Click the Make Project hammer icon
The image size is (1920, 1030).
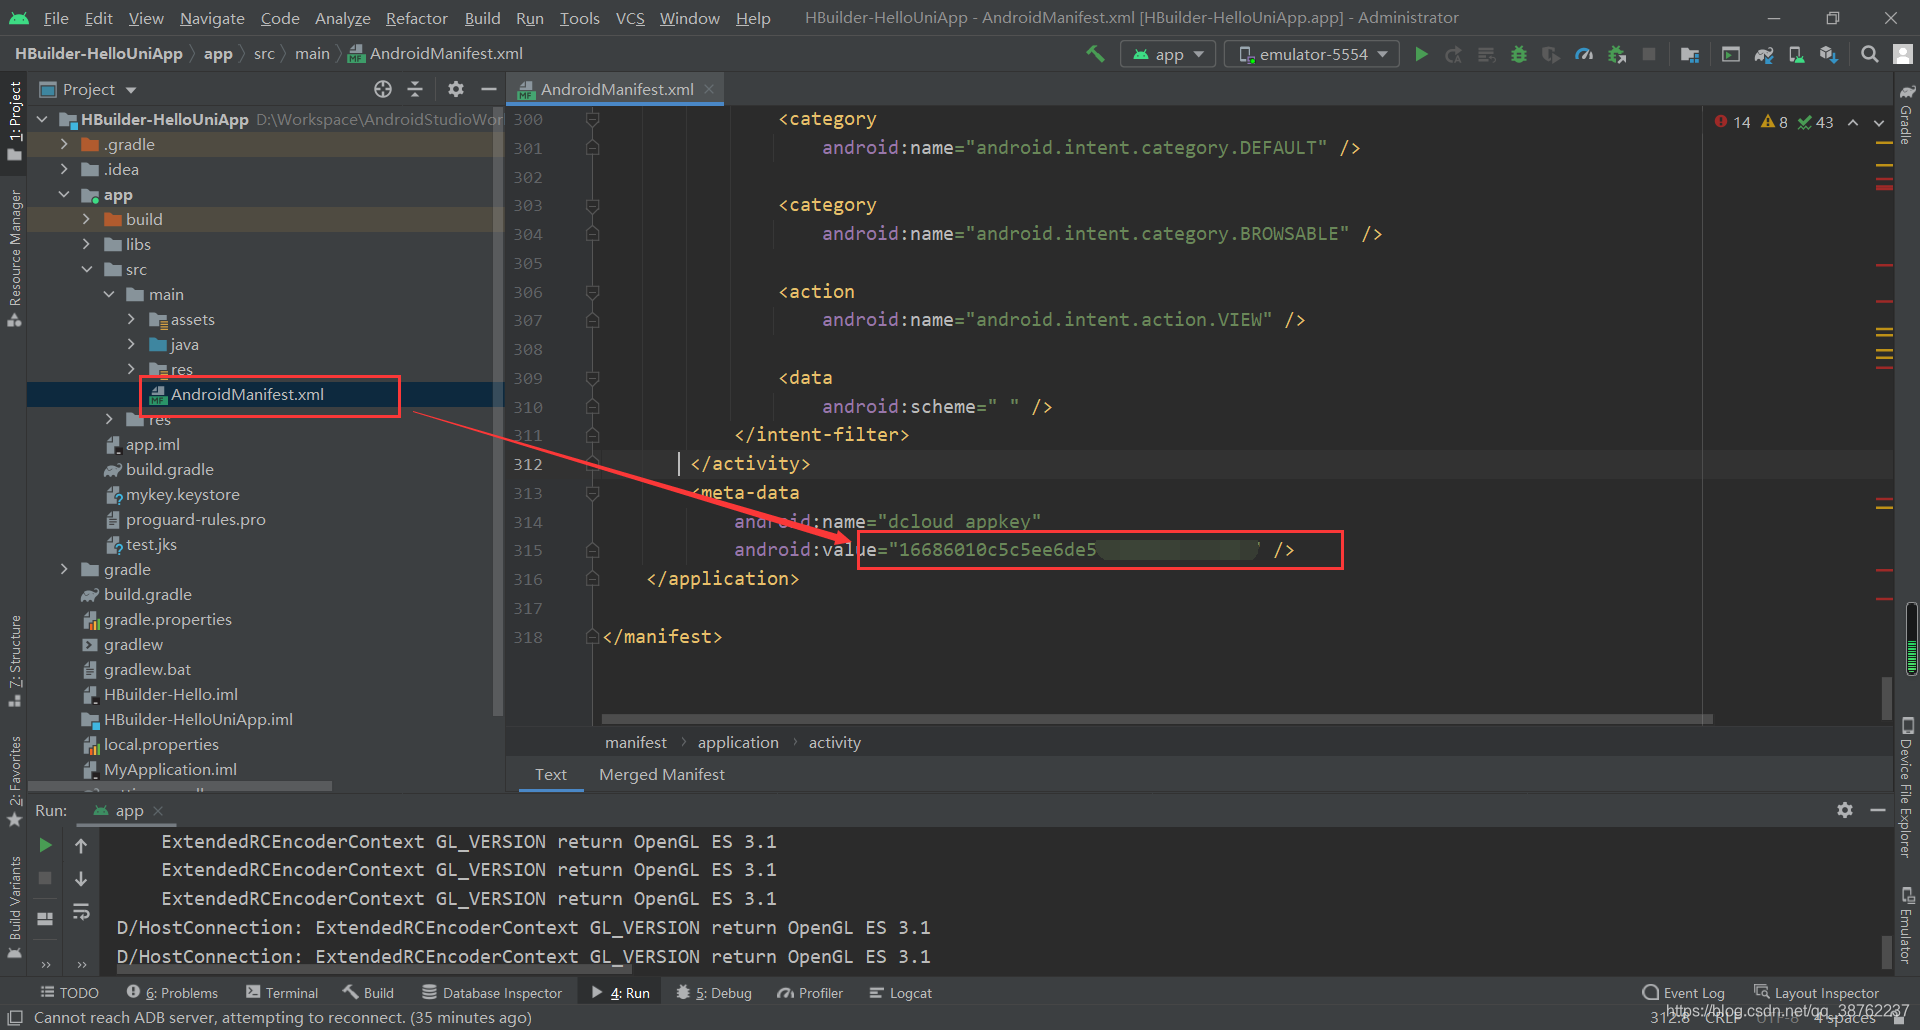1096,54
